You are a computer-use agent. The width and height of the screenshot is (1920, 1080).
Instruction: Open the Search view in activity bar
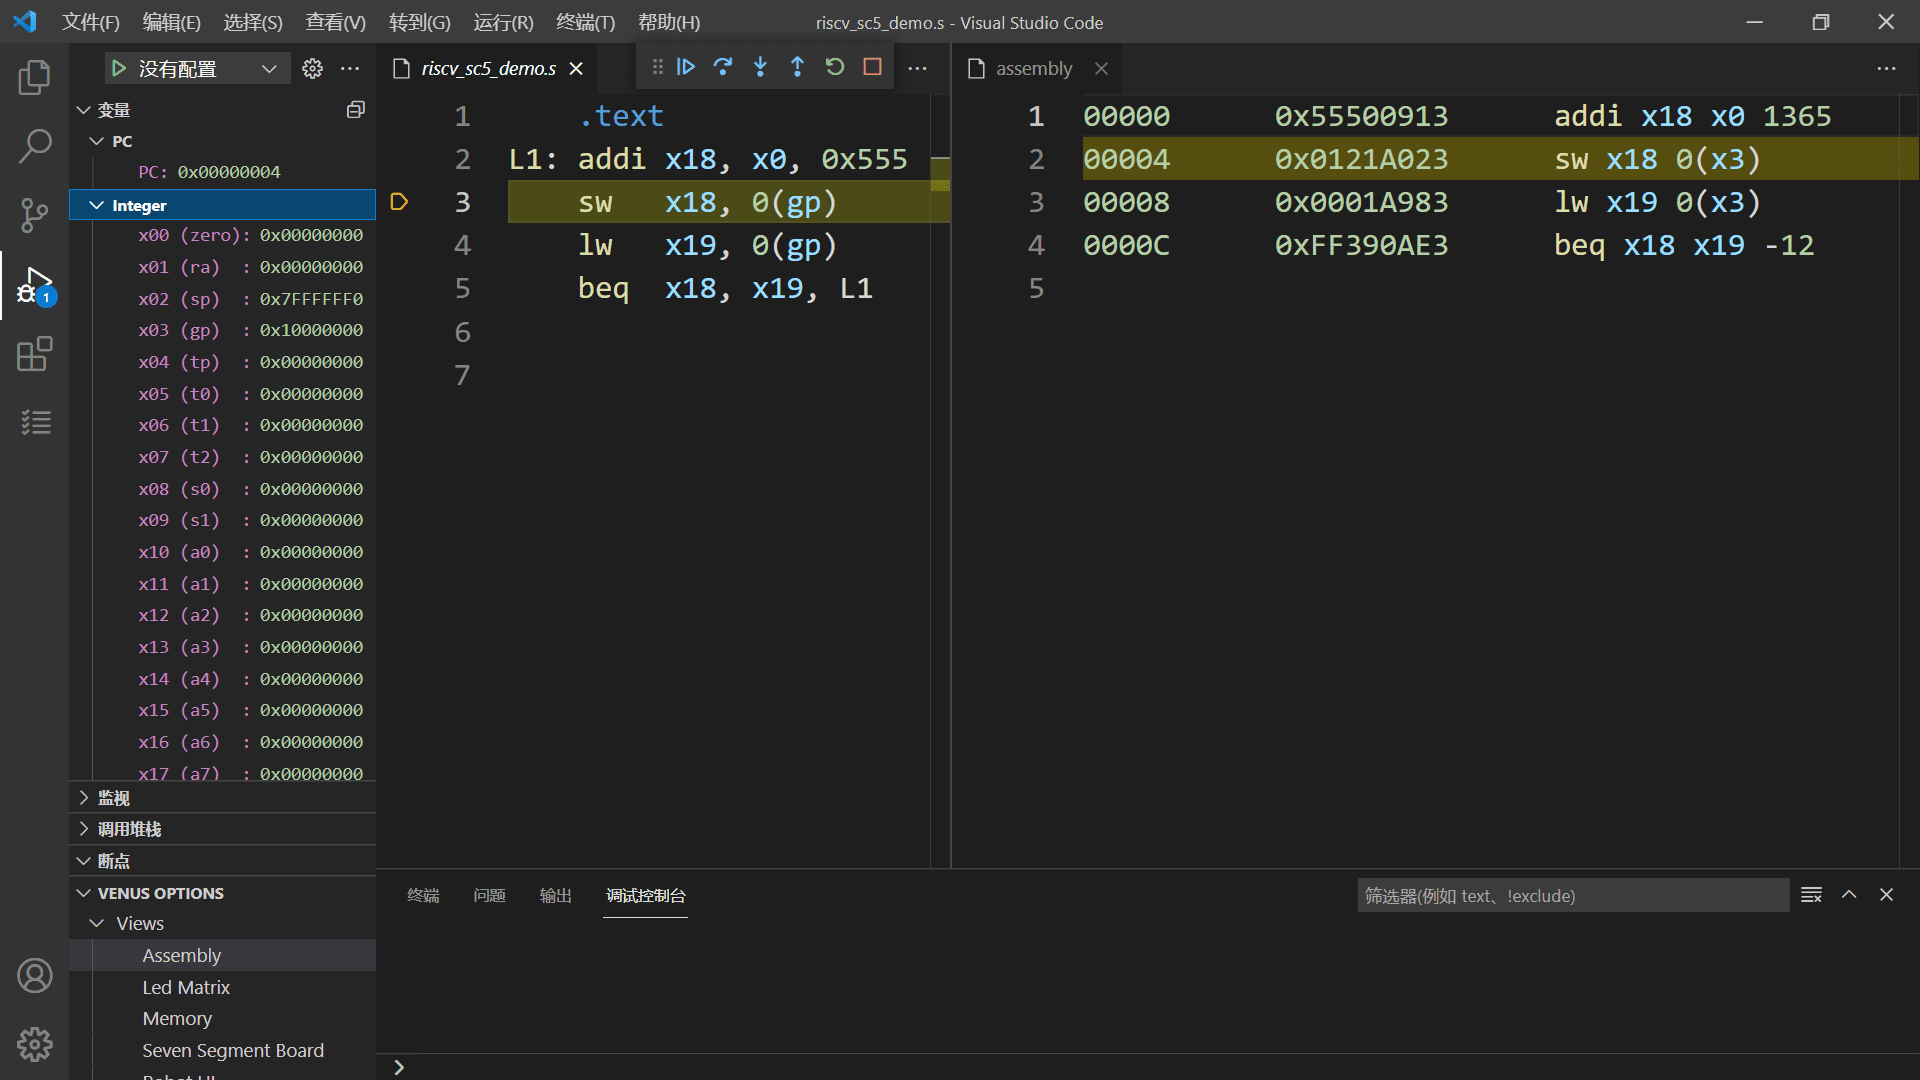34,146
